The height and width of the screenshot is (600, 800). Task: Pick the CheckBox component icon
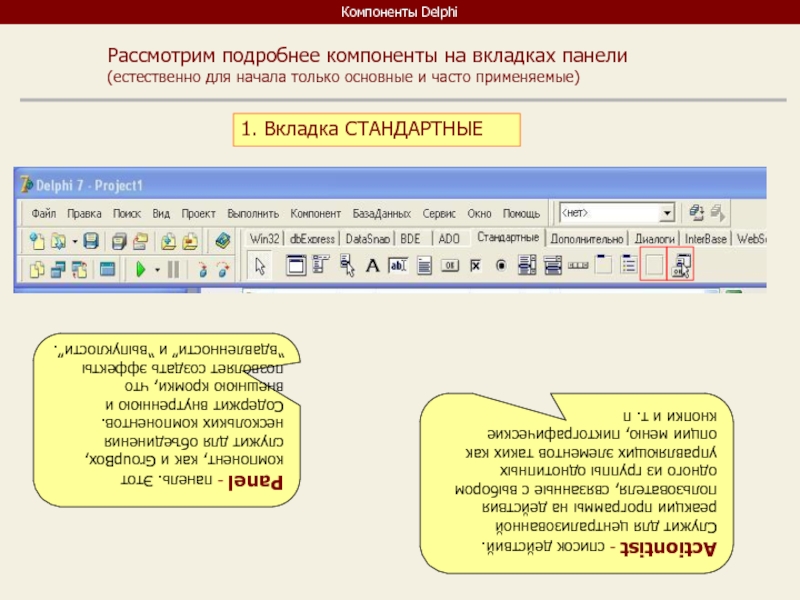pos(476,266)
